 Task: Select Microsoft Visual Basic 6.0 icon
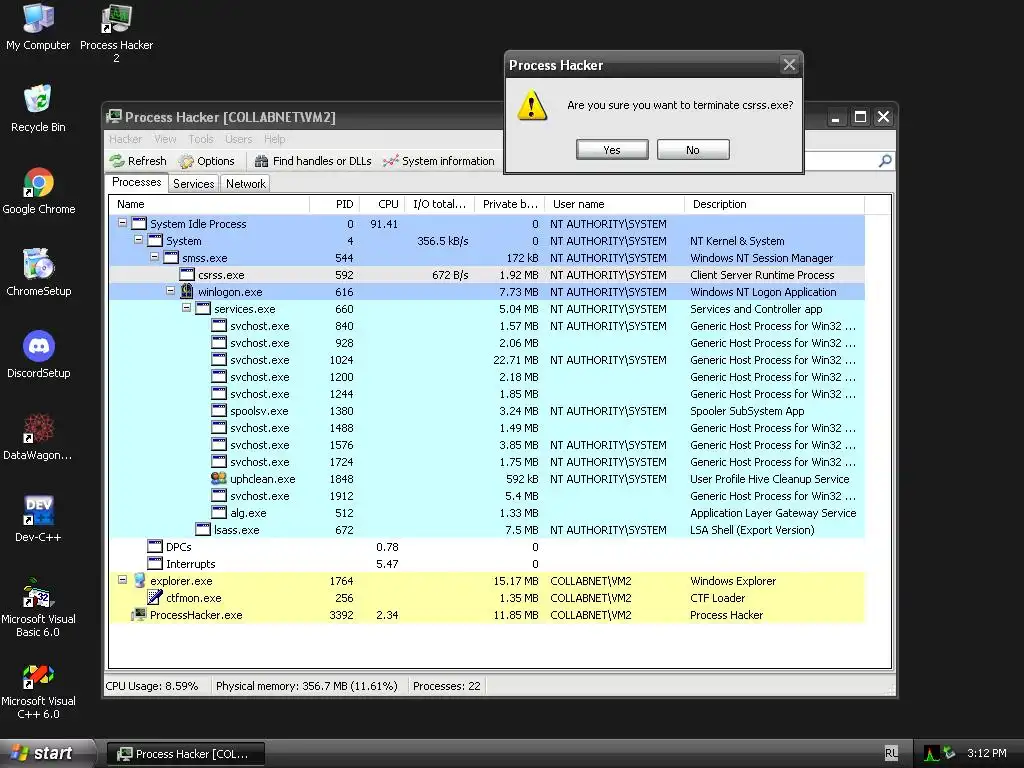(38, 607)
